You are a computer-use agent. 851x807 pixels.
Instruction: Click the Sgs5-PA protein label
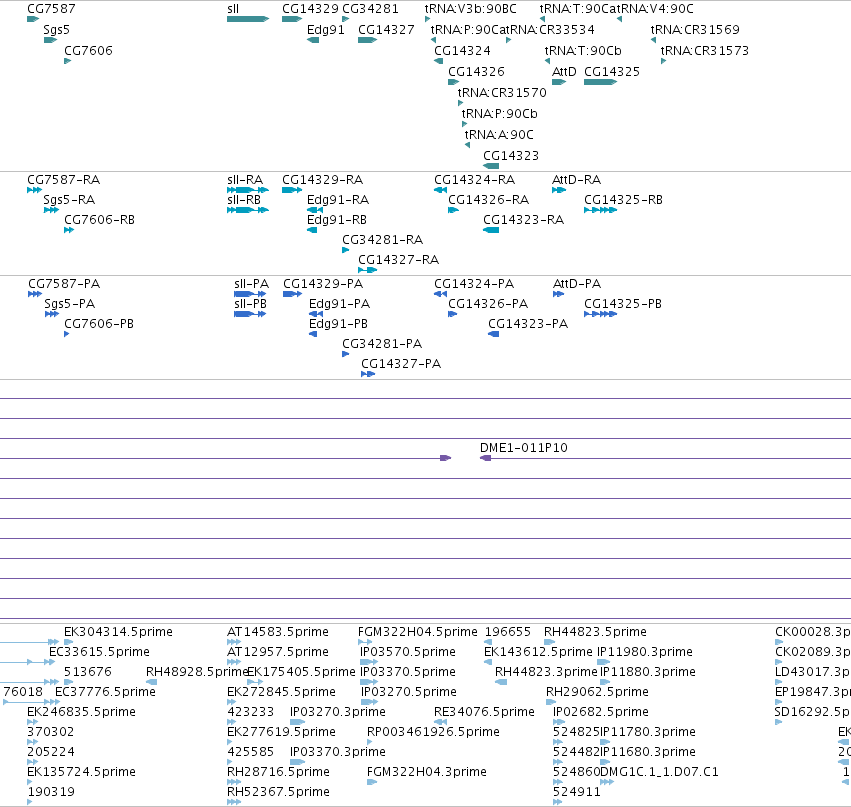coord(69,304)
